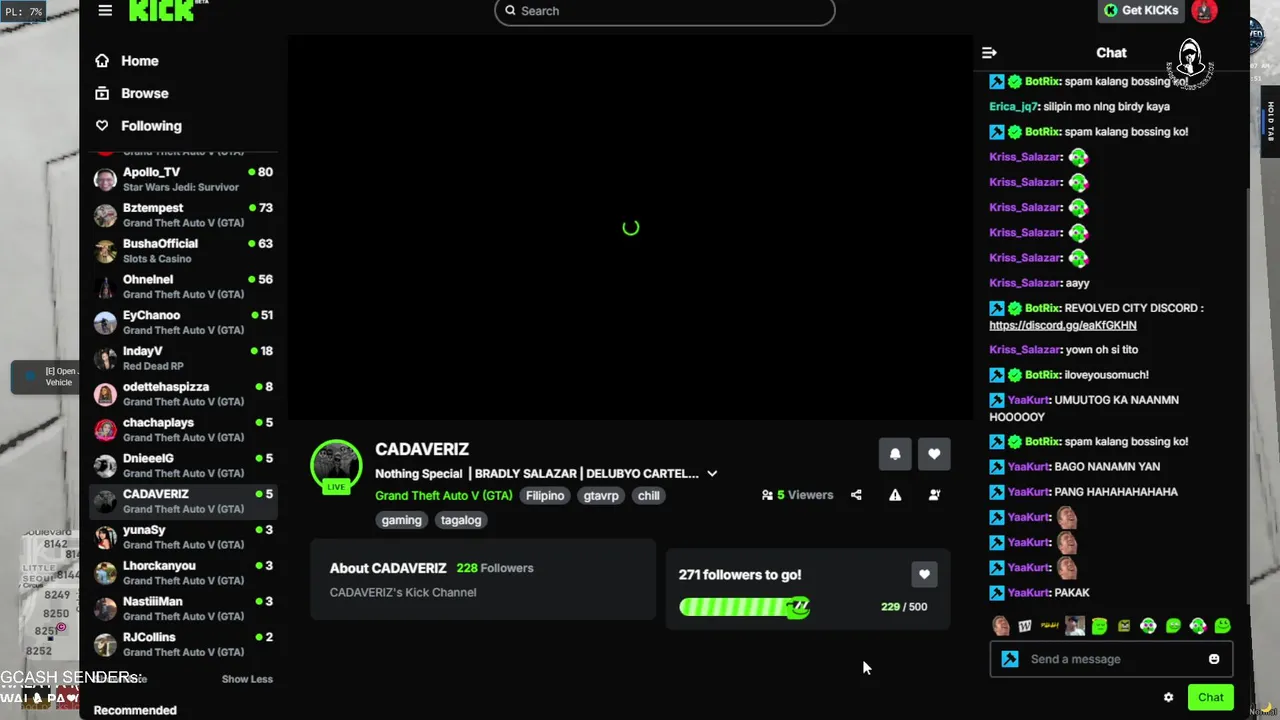This screenshot has height=720, width=1280.
Task: Click the 5 Viewers count
Action: 797,495
